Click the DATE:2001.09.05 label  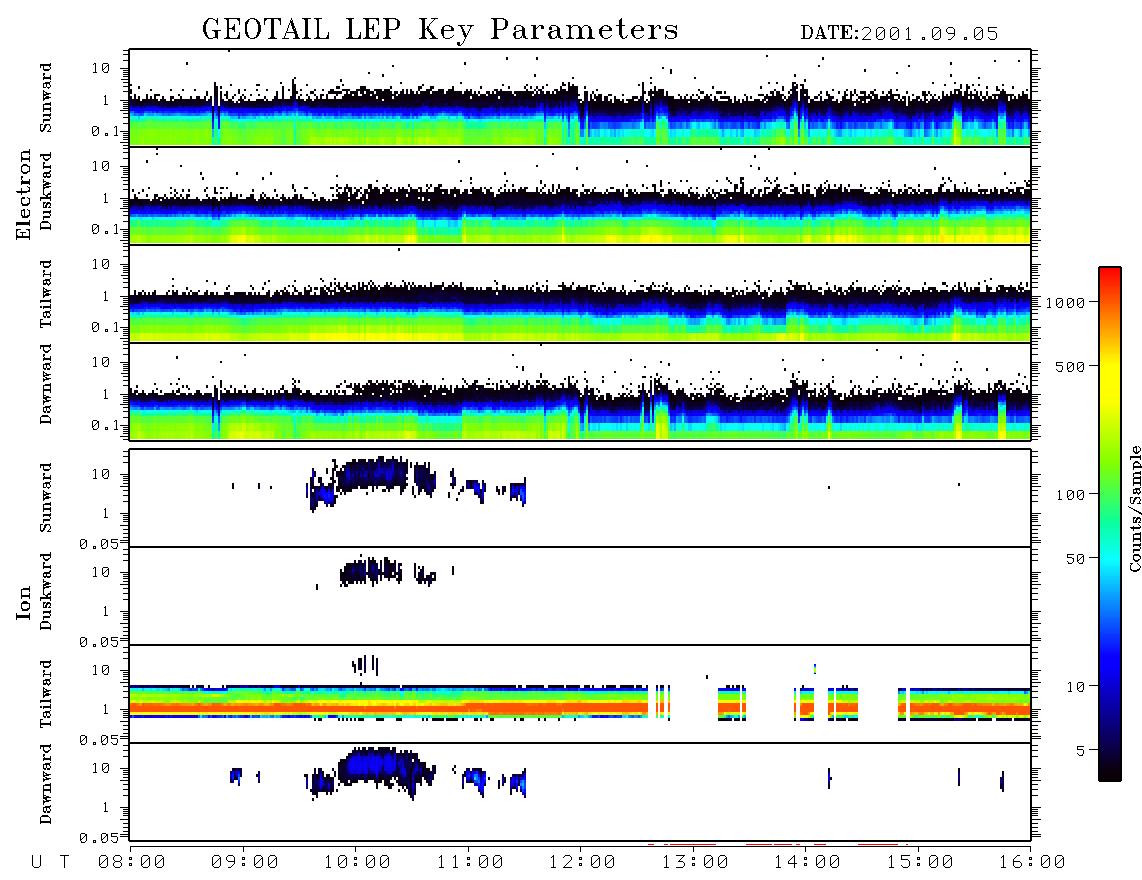pos(899,34)
